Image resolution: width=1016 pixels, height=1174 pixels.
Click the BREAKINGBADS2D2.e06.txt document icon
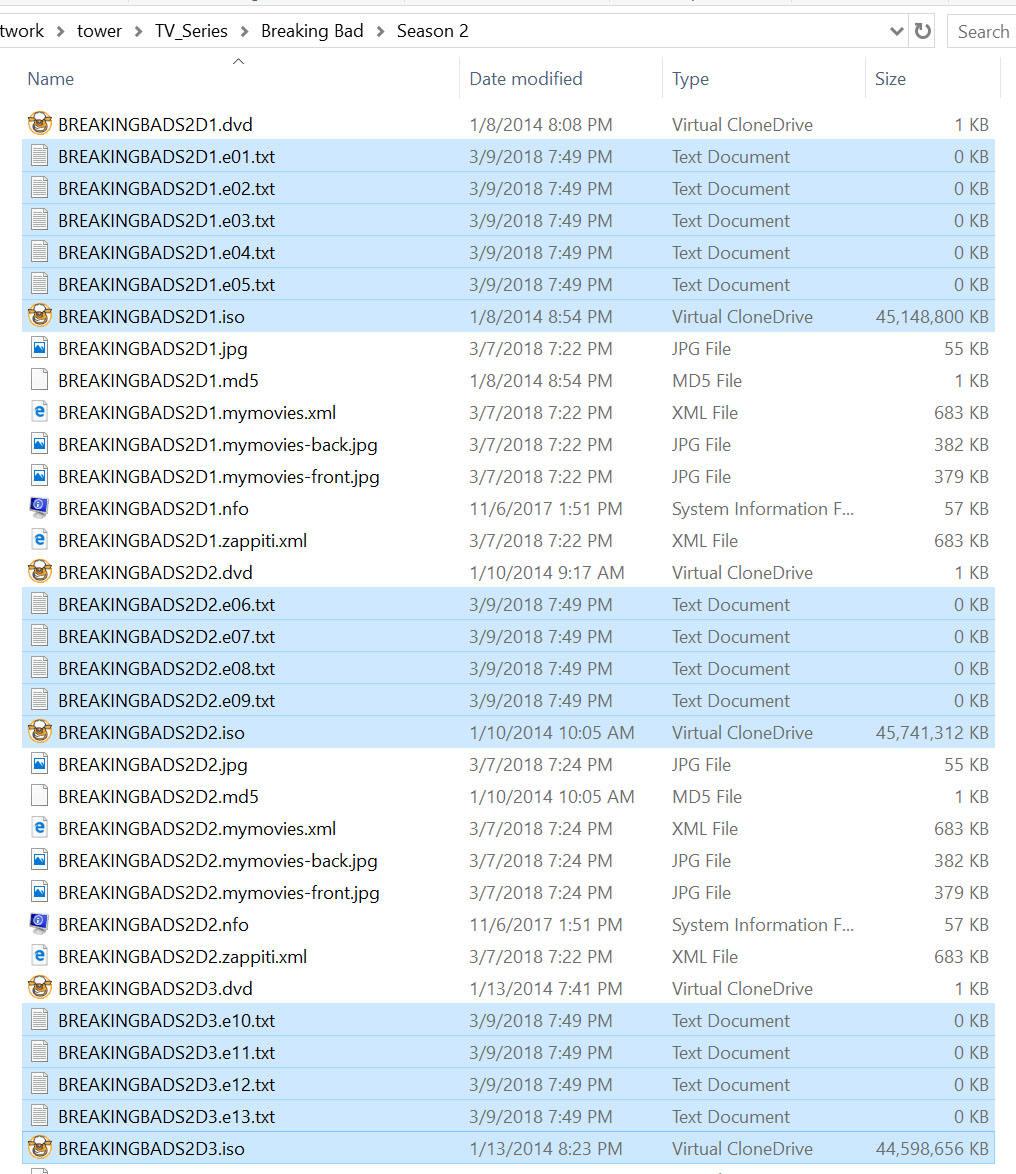click(x=40, y=603)
